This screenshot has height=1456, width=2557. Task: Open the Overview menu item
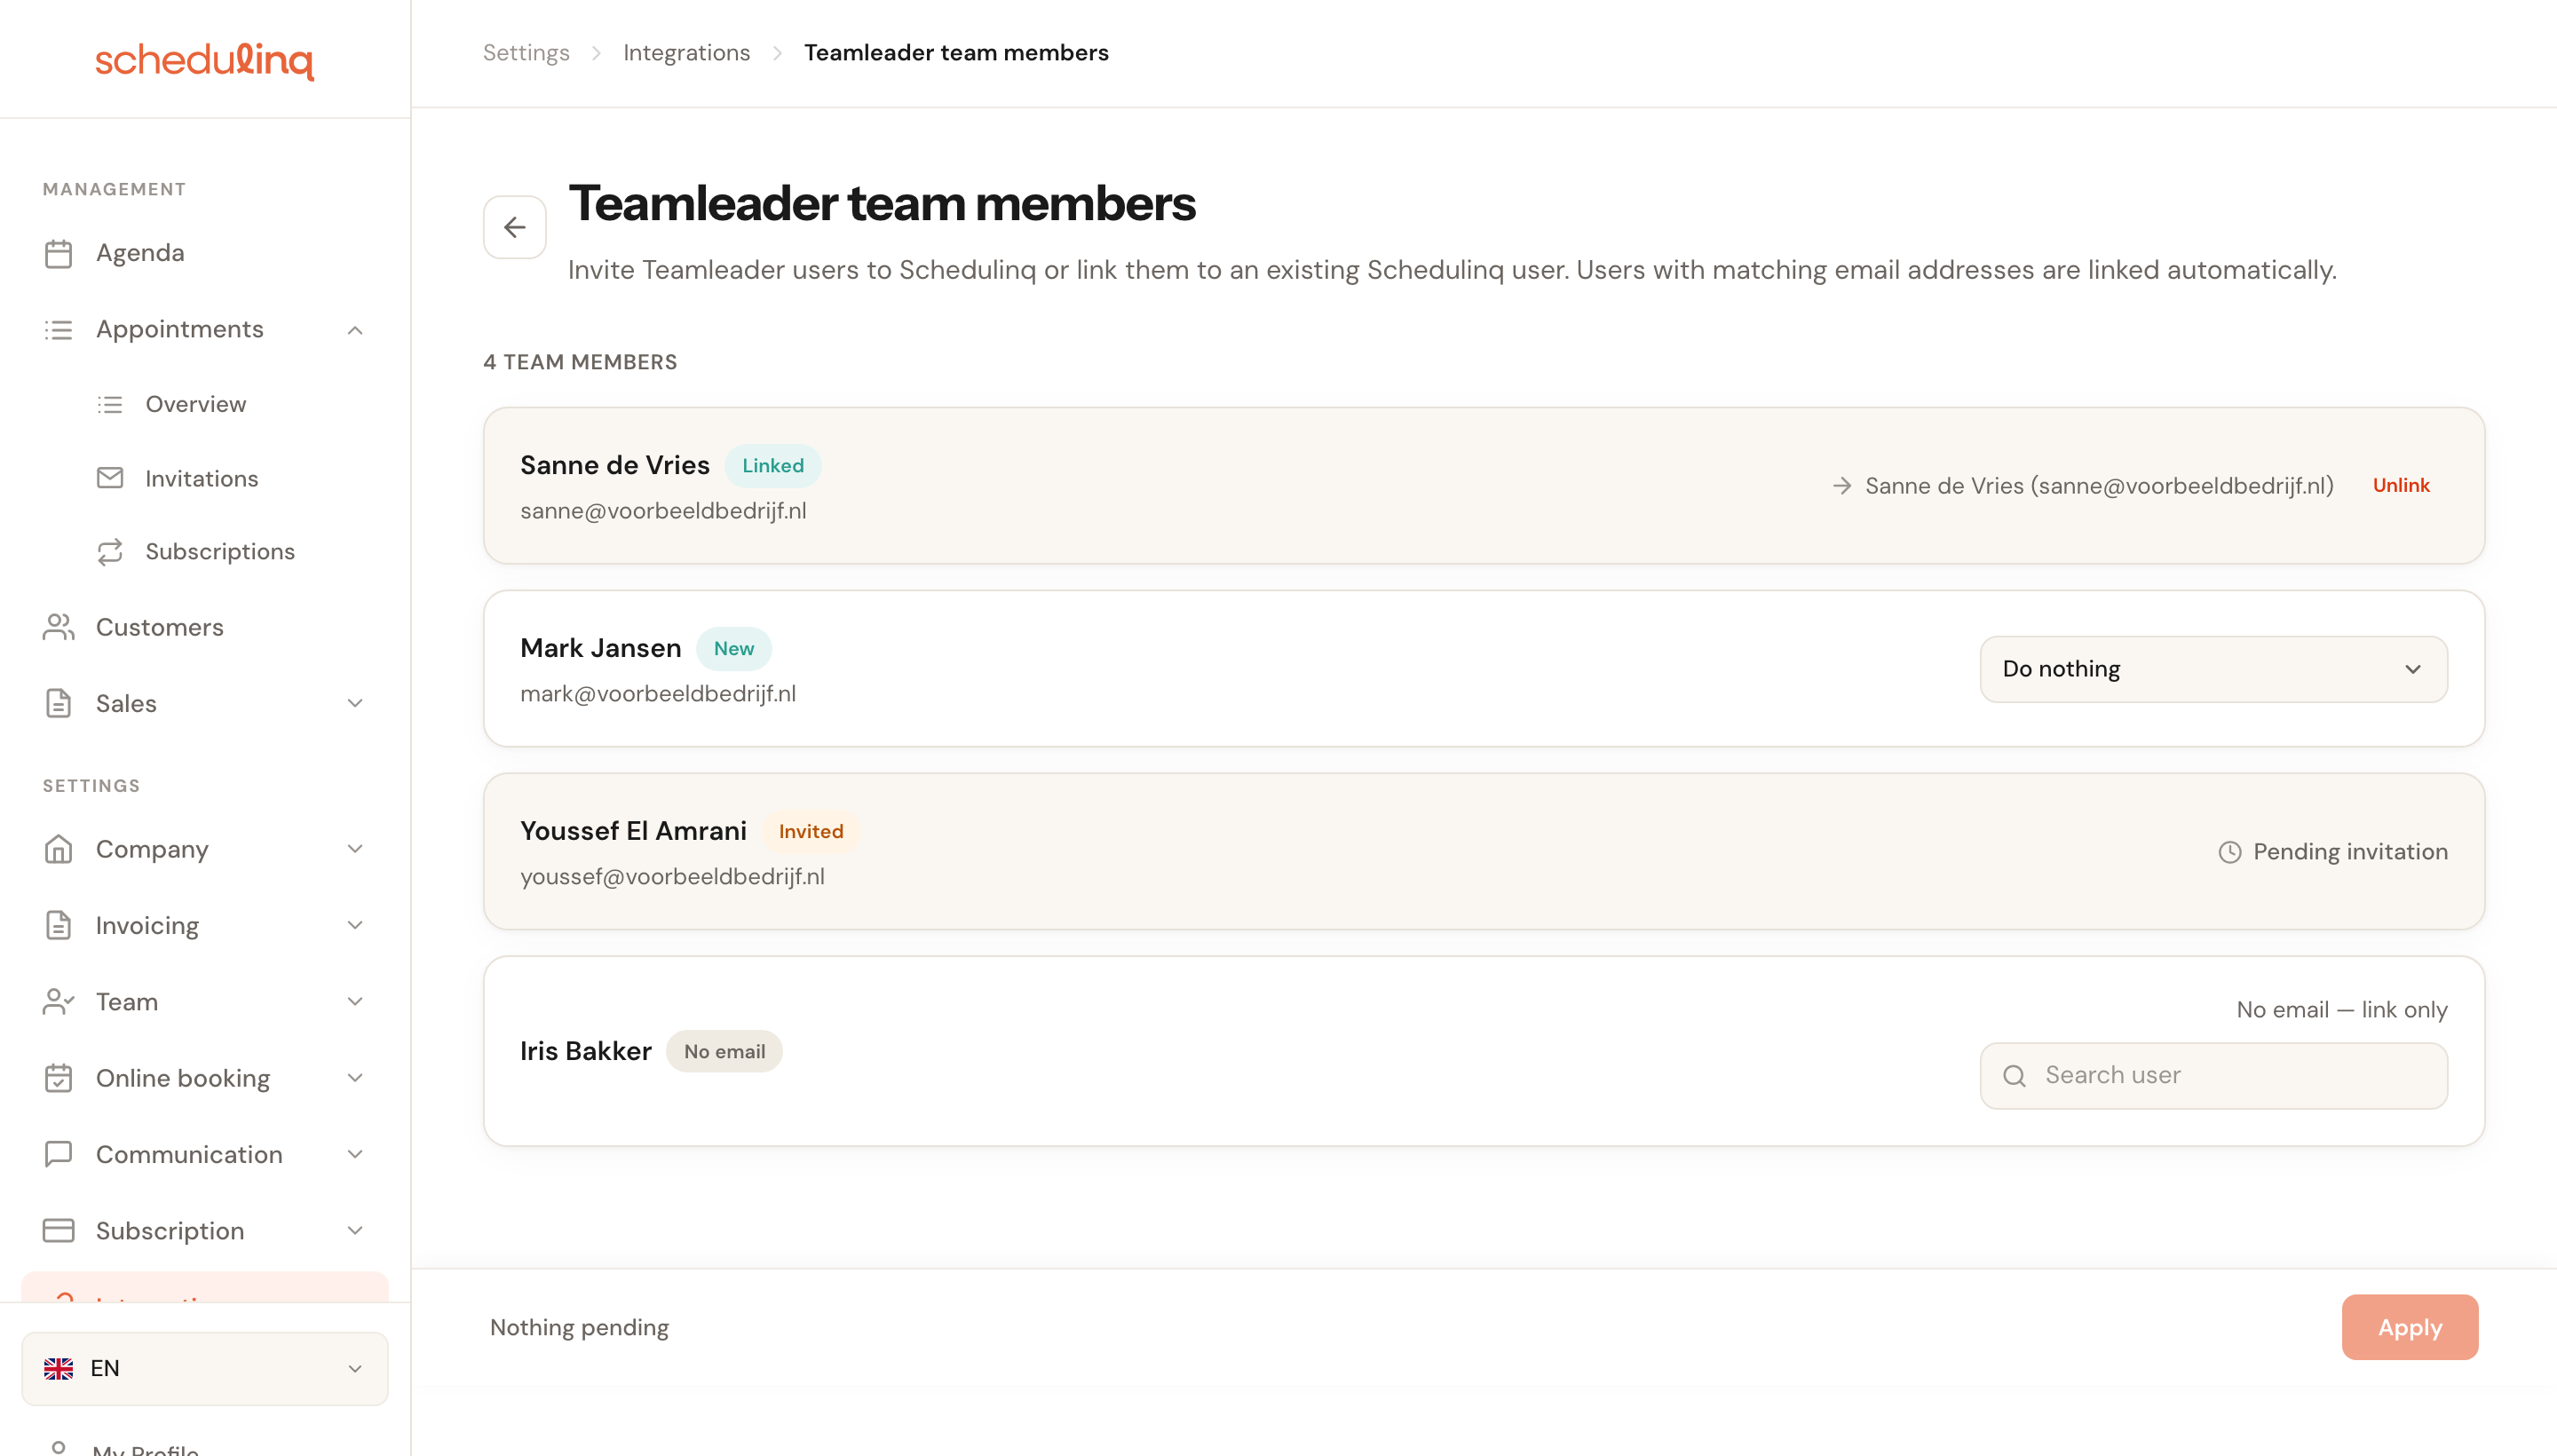coord(195,404)
